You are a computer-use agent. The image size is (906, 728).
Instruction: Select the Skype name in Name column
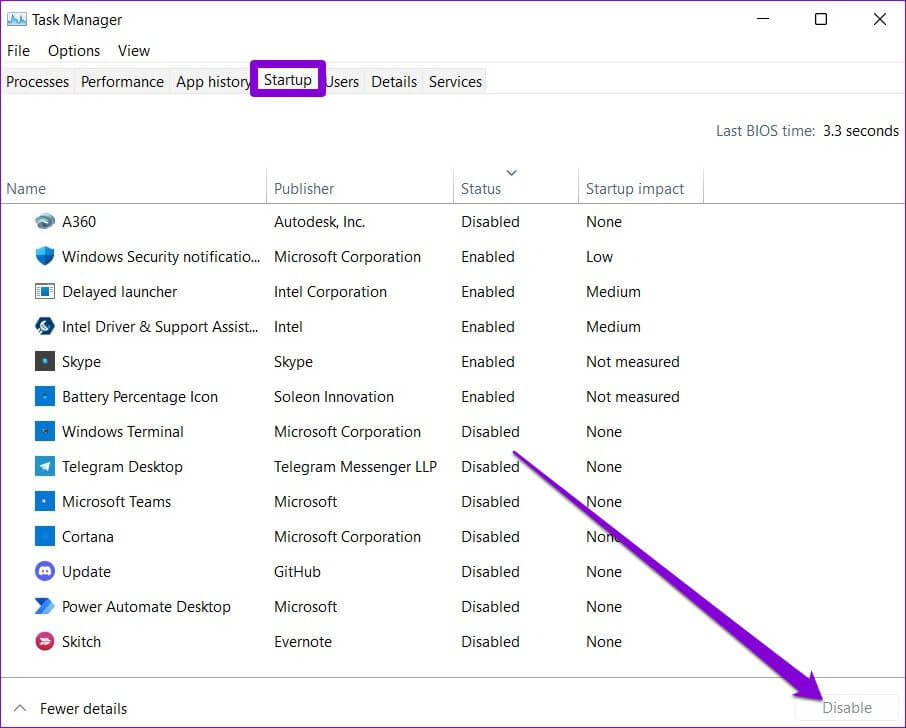[x=81, y=362]
